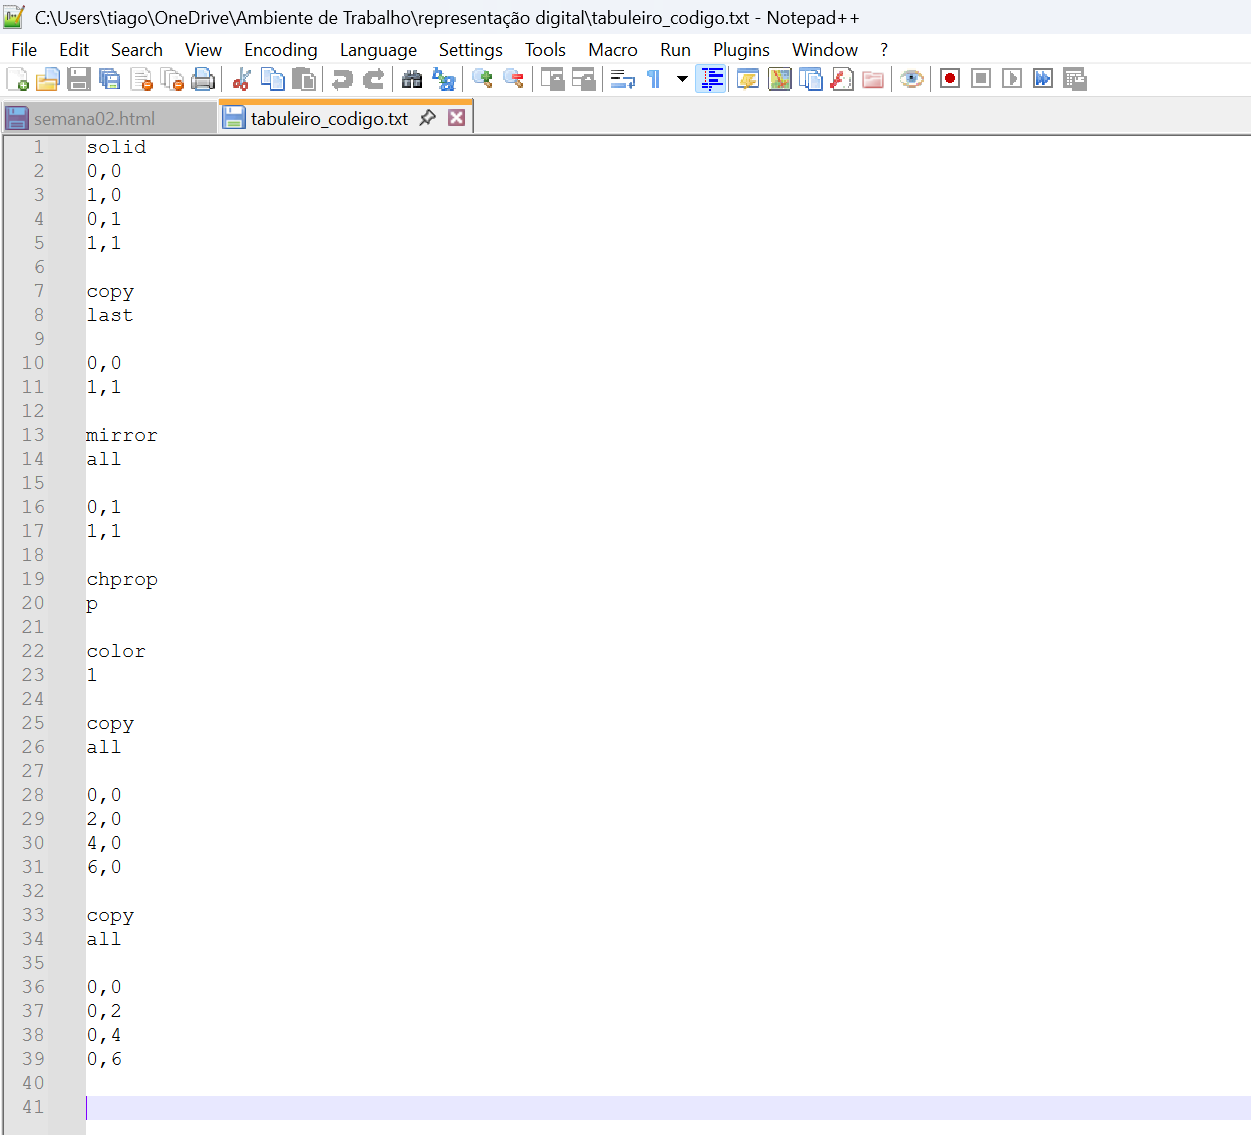
Task: Expand the Language menu
Action: tap(378, 50)
